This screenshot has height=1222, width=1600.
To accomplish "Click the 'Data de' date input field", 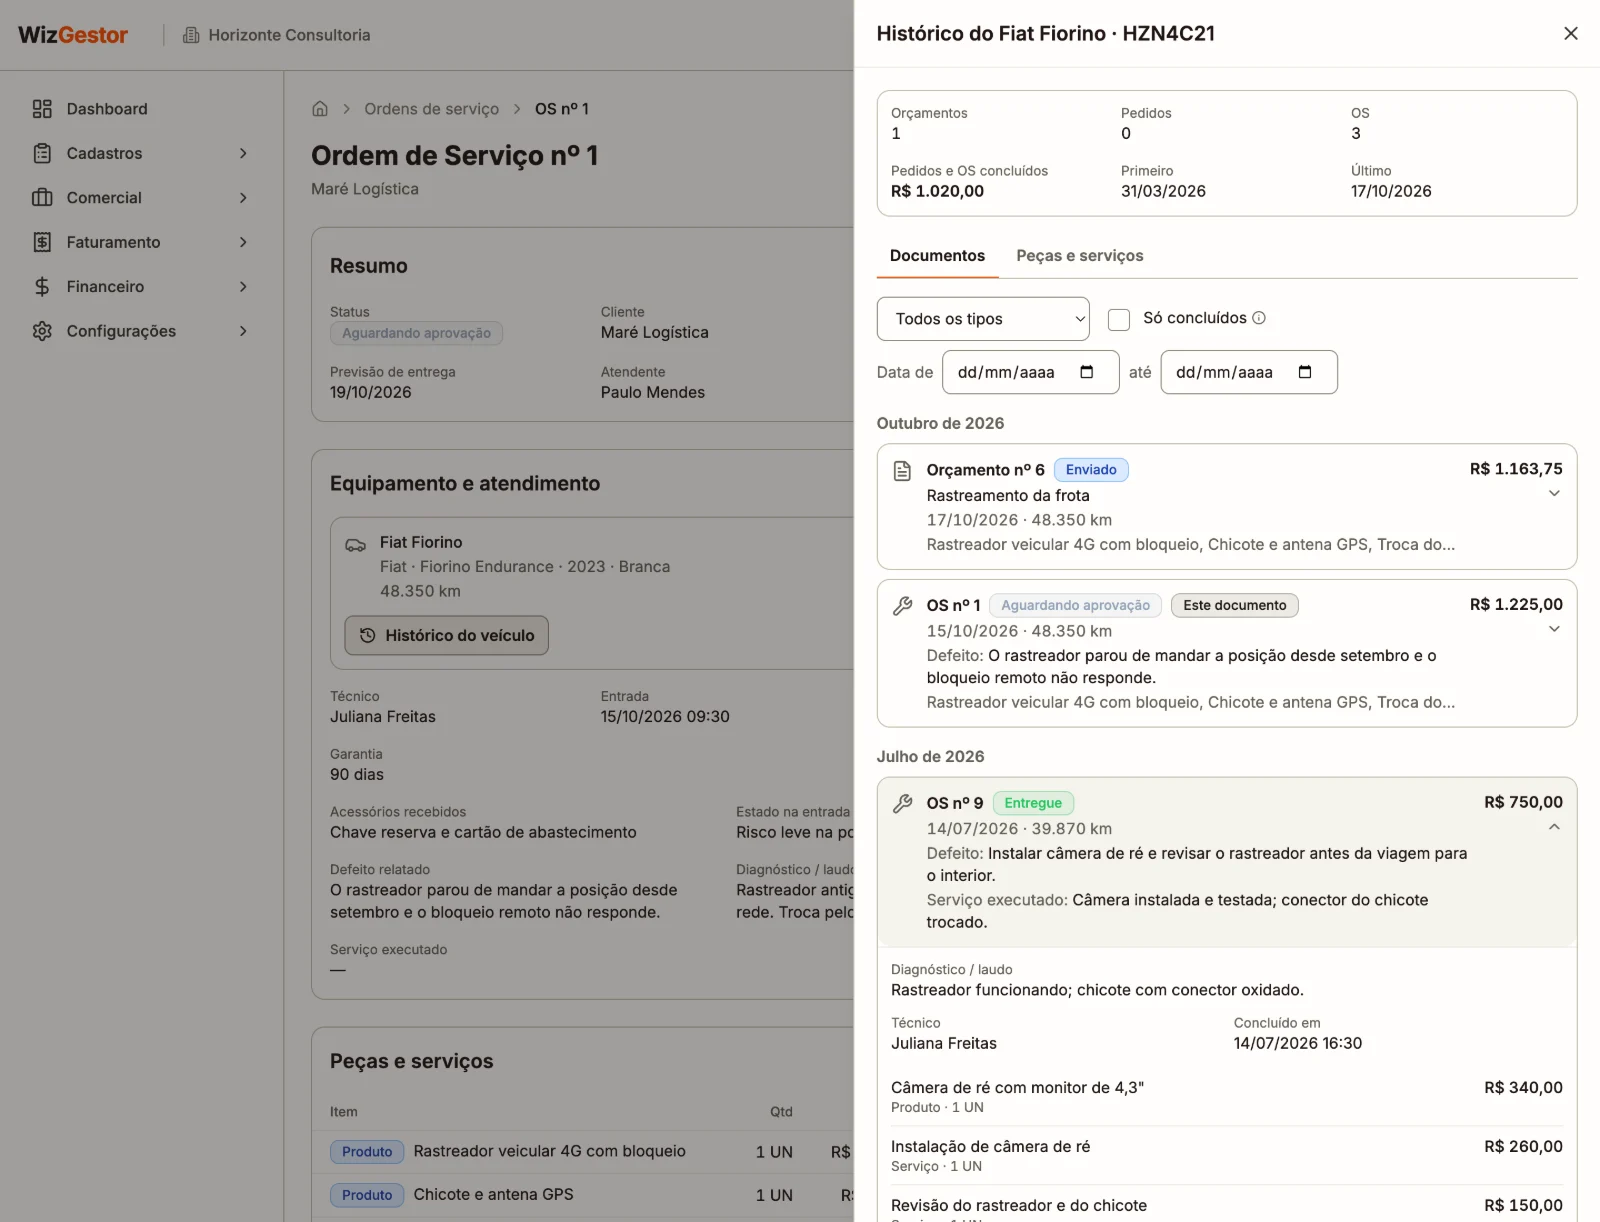I will pos(1030,372).
